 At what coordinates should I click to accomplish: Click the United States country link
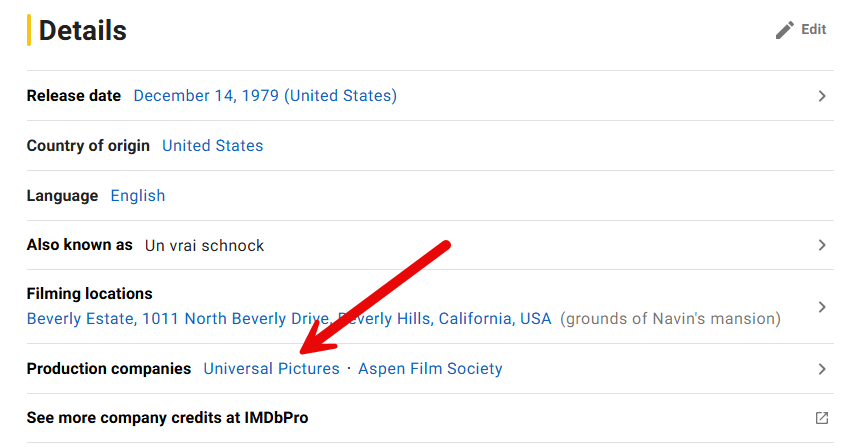212,146
